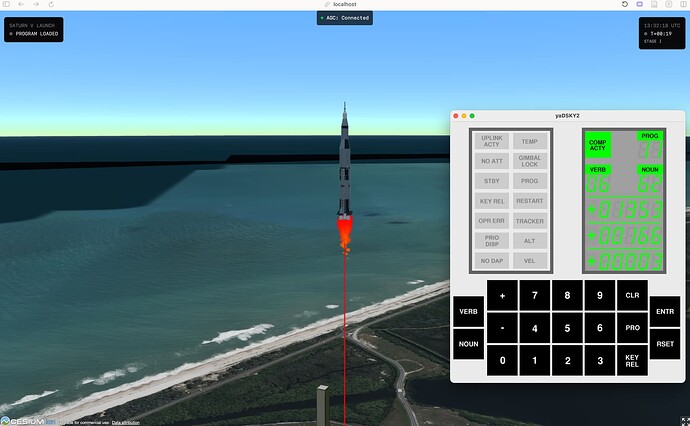Click the GIMBAL LOCK indicator light
This screenshot has width=690, height=426.
[x=529, y=161]
